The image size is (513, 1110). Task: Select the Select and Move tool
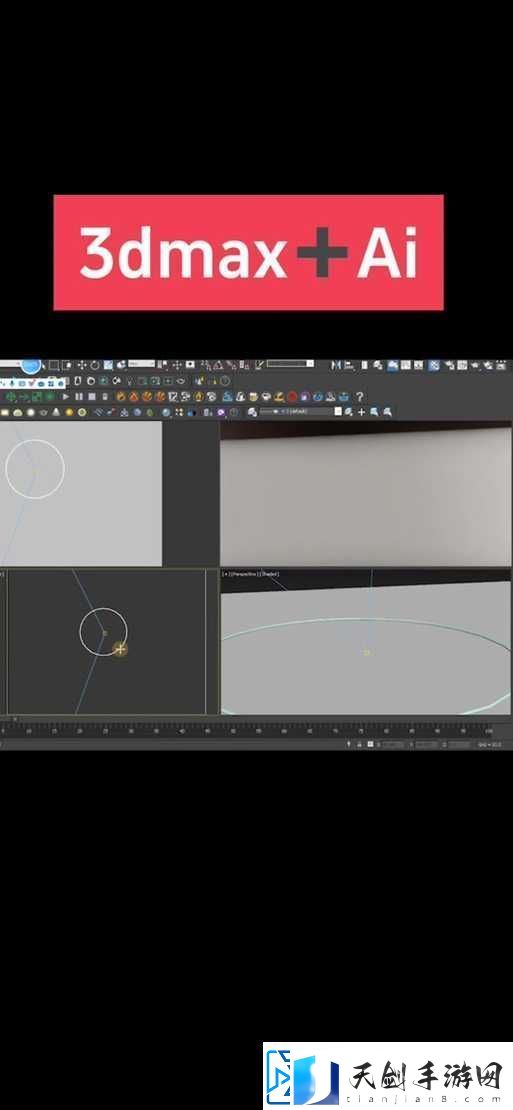point(82,365)
